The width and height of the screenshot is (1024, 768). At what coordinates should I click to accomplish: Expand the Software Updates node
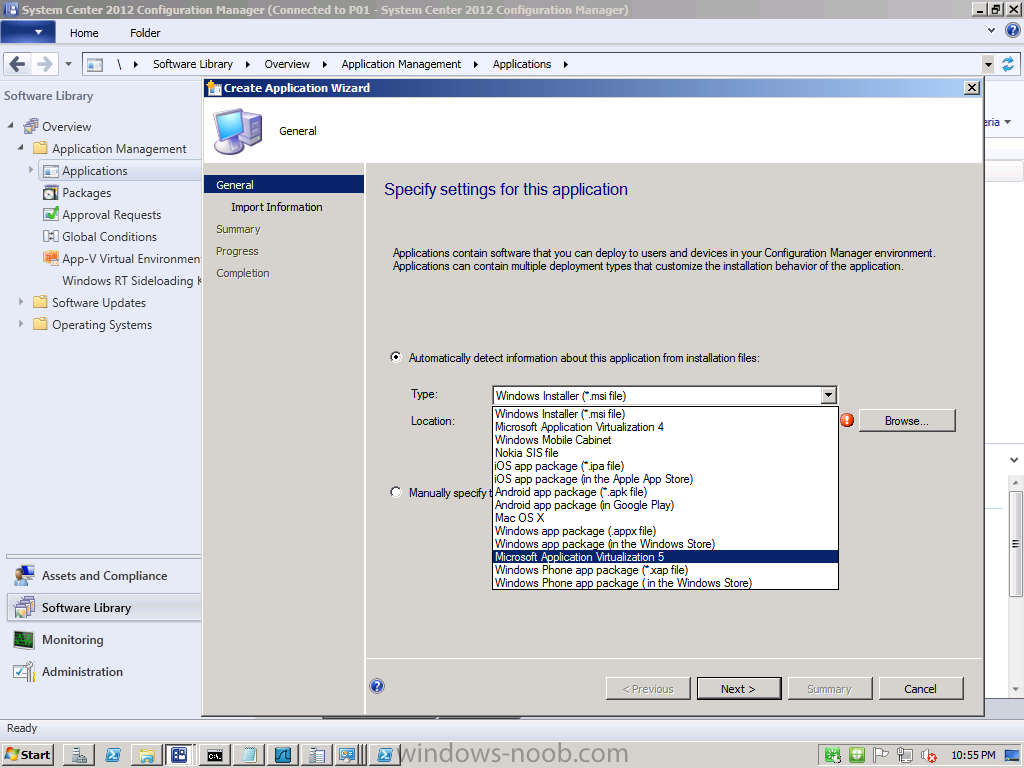20,302
